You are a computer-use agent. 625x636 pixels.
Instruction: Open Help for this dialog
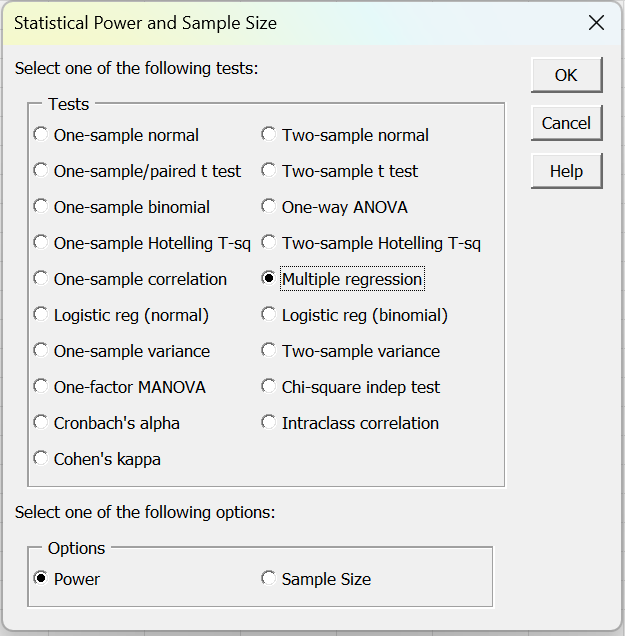566,171
